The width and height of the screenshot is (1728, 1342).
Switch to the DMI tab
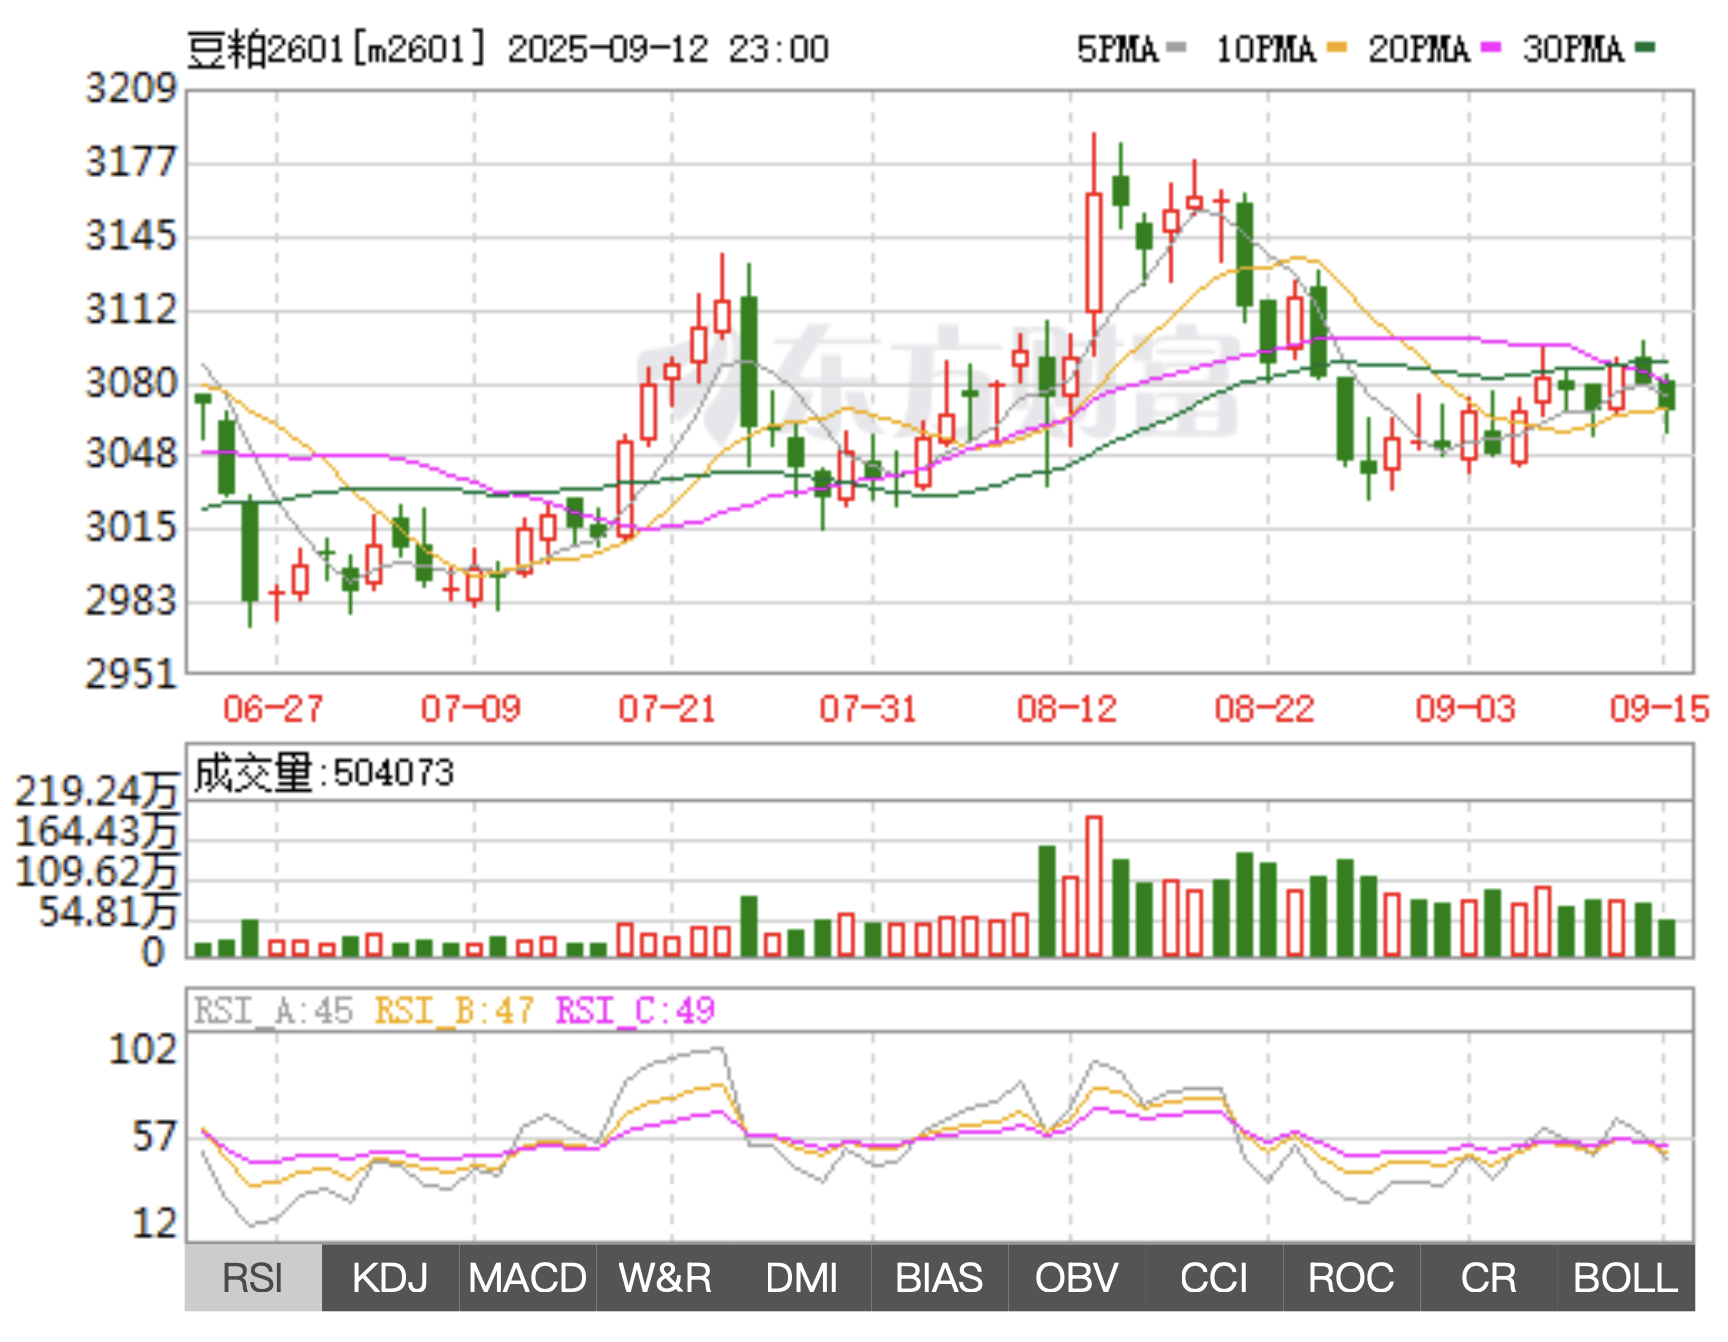(802, 1278)
